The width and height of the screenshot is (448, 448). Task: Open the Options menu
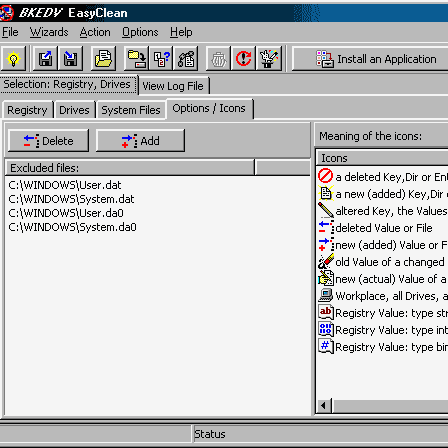coord(140,32)
